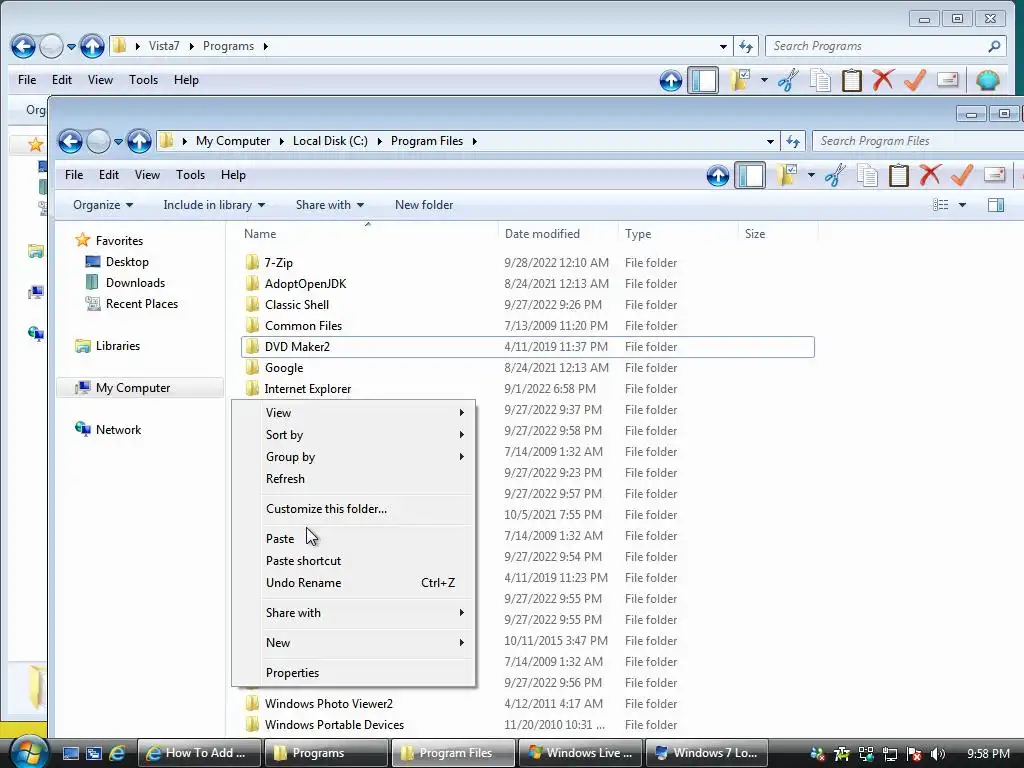The width and height of the screenshot is (1024, 768).
Task: Click Show Desktop icon on taskbar
Action: [x=71, y=753]
